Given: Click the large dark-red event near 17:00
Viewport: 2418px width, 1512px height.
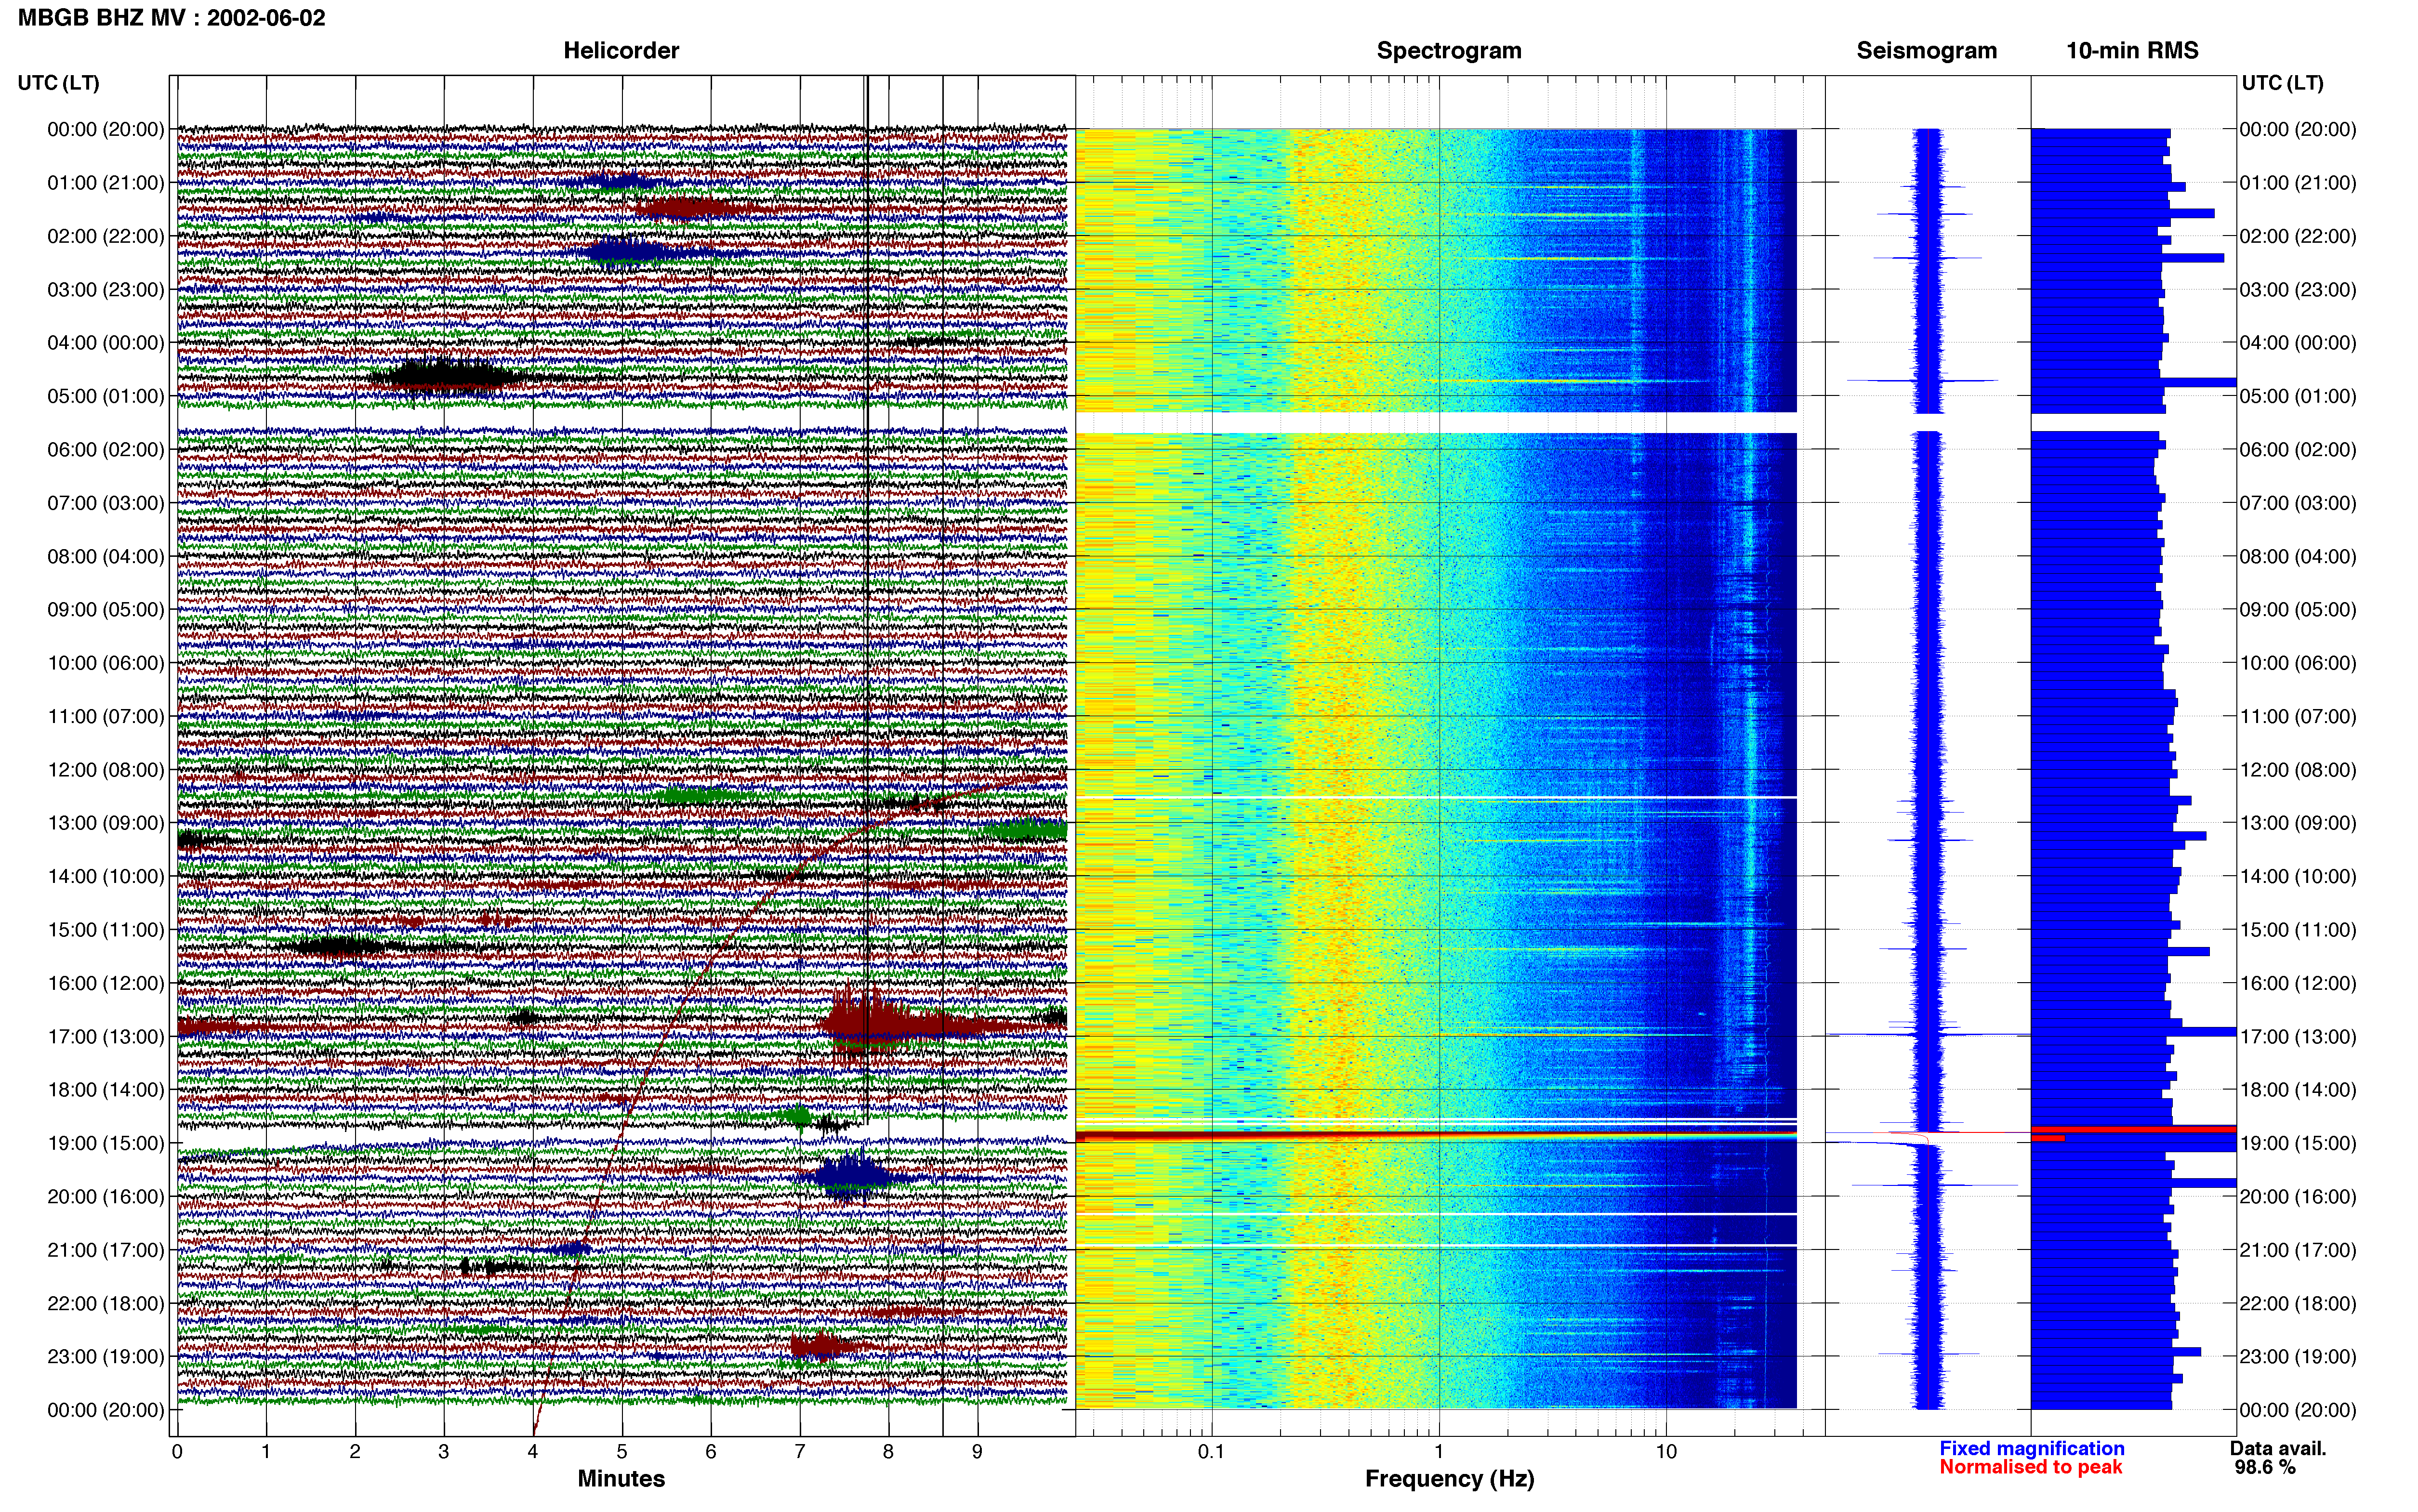Looking at the screenshot, I should (x=880, y=1025).
